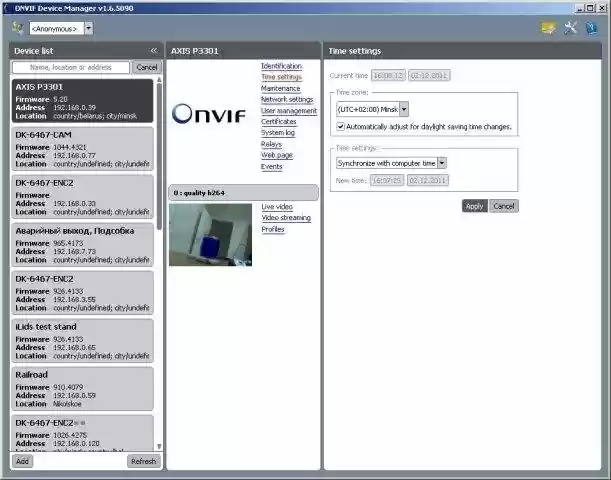Click Cancel in the Time settings panel
The image size is (611, 480).
click(x=504, y=206)
